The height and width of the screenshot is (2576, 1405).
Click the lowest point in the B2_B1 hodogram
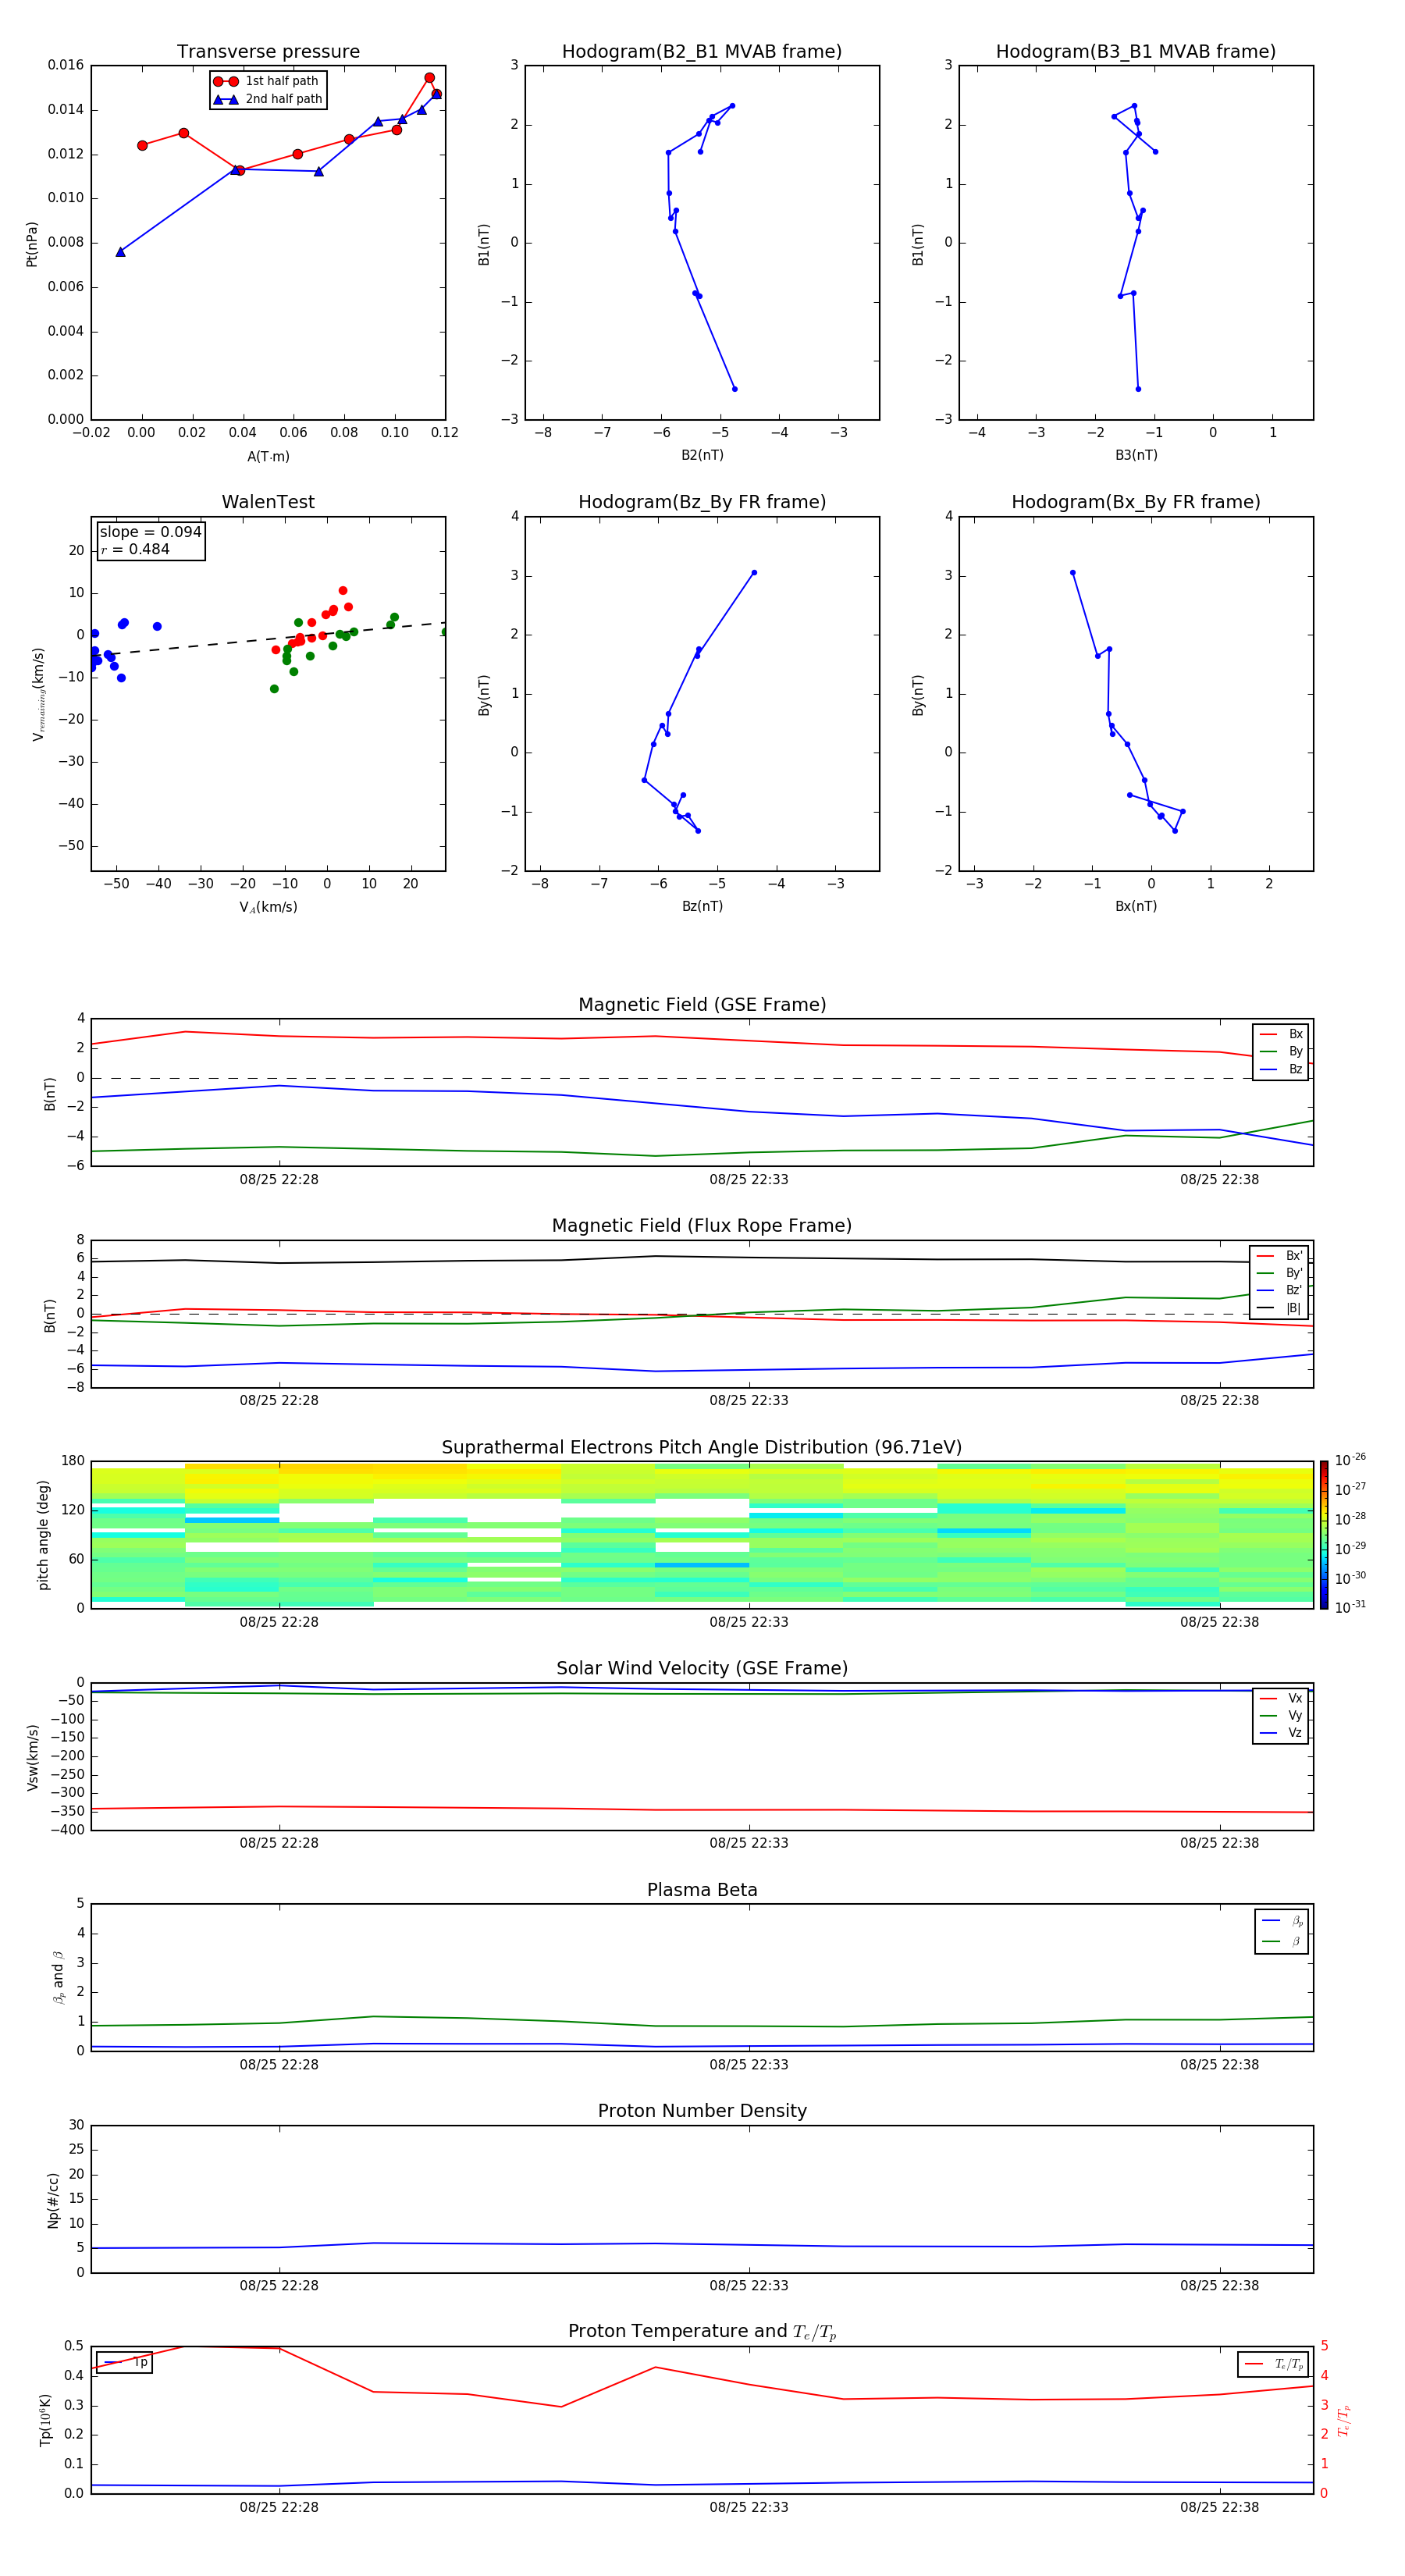click(x=735, y=389)
